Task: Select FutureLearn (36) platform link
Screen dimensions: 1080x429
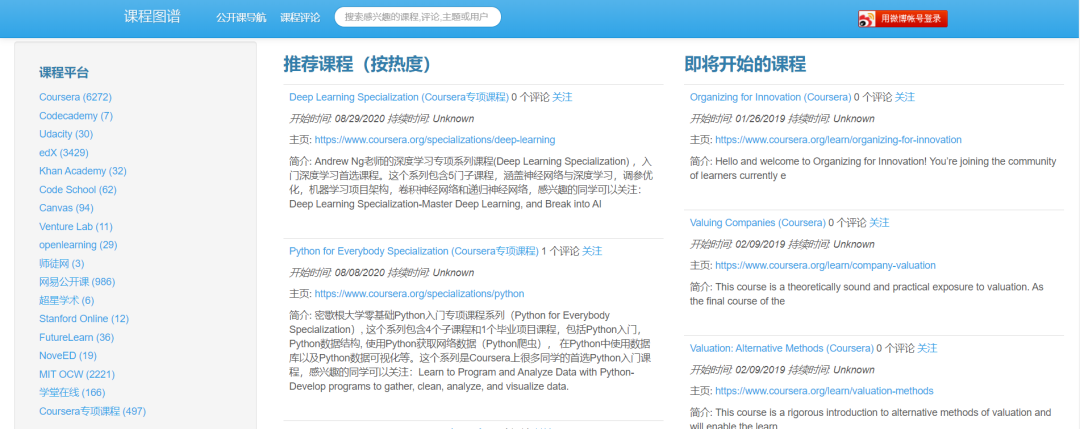Action: coord(76,337)
